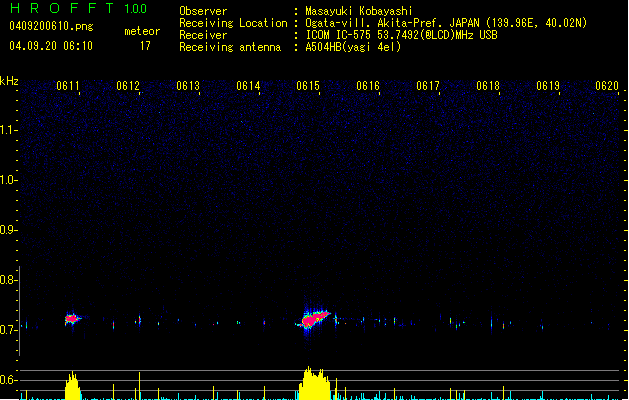Click the 0.8 kHz axis label
This screenshot has width=629, height=400.
coord(8,280)
